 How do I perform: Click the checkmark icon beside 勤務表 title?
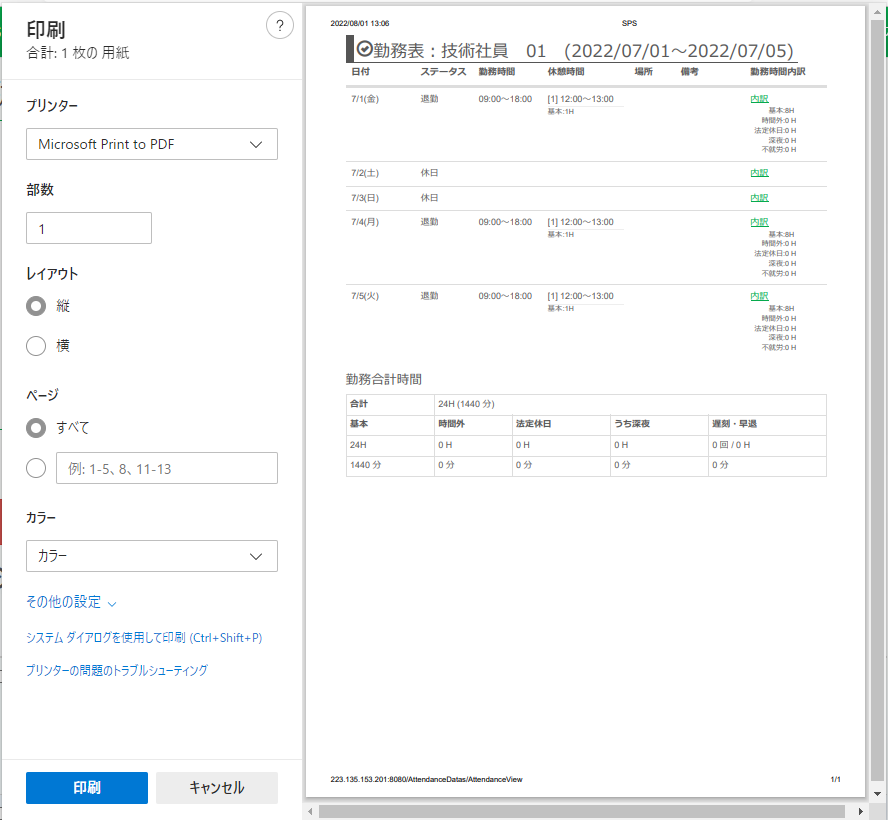[364, 49]
